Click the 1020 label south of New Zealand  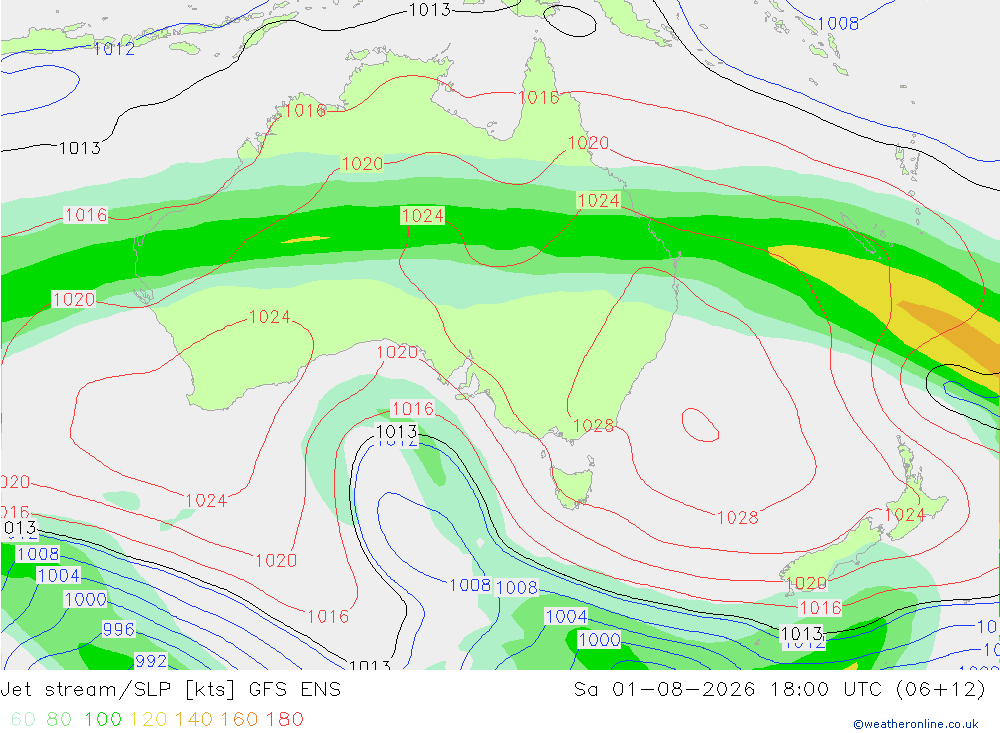pyautogui.click(x=806, y=583)
